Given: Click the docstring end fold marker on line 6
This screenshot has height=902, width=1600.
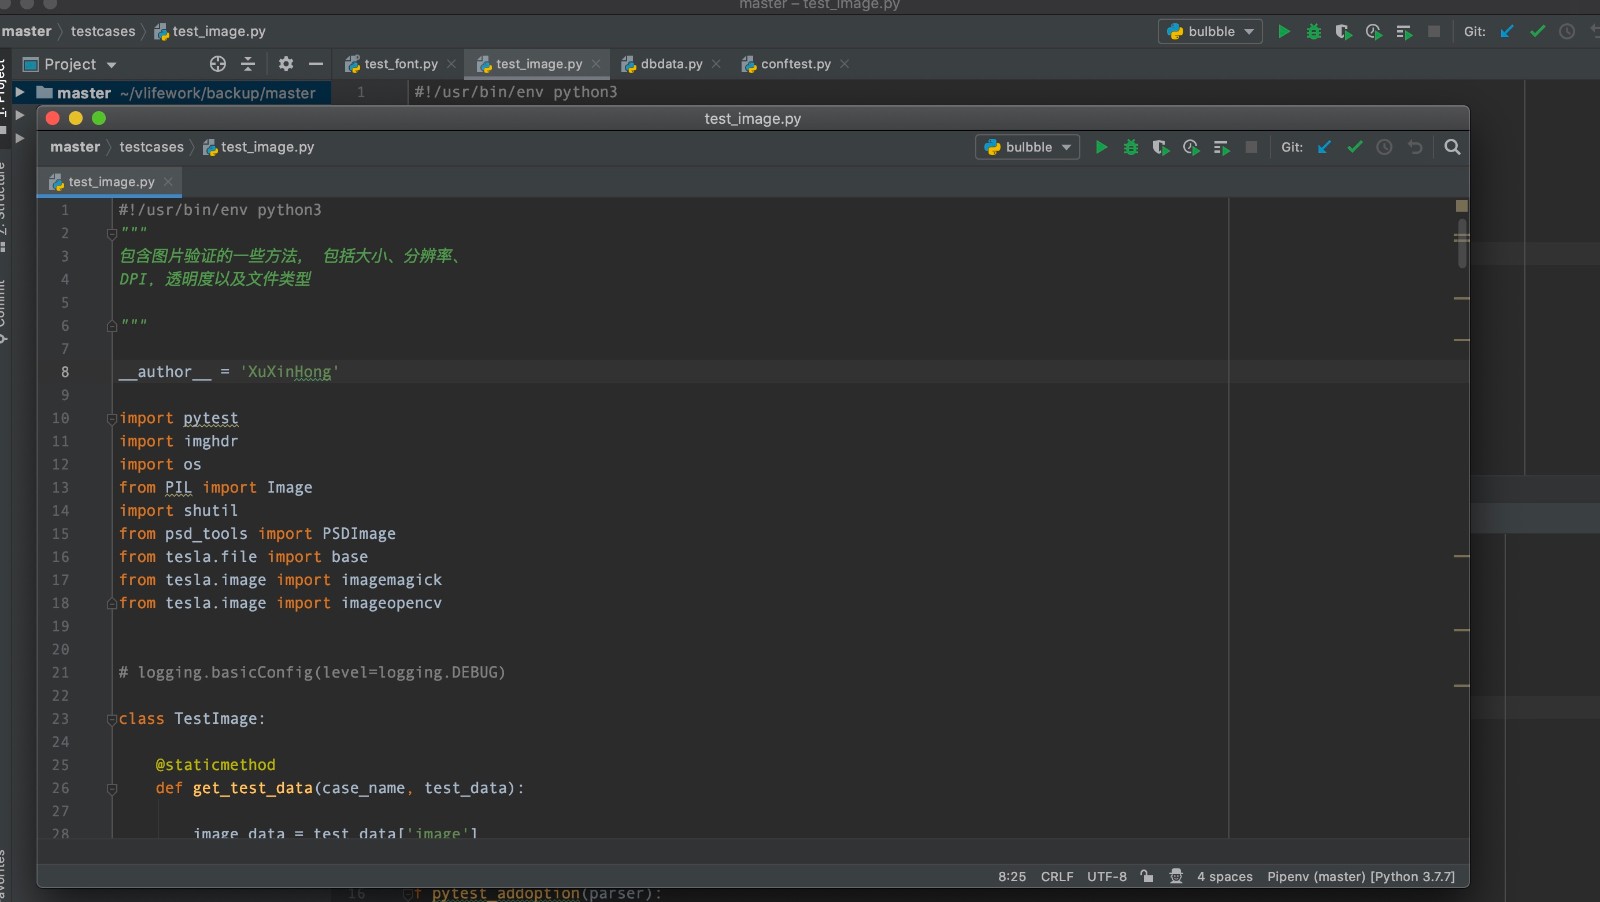Looking at the screenshot, I should pyautogui.click(x=112, y=325).
